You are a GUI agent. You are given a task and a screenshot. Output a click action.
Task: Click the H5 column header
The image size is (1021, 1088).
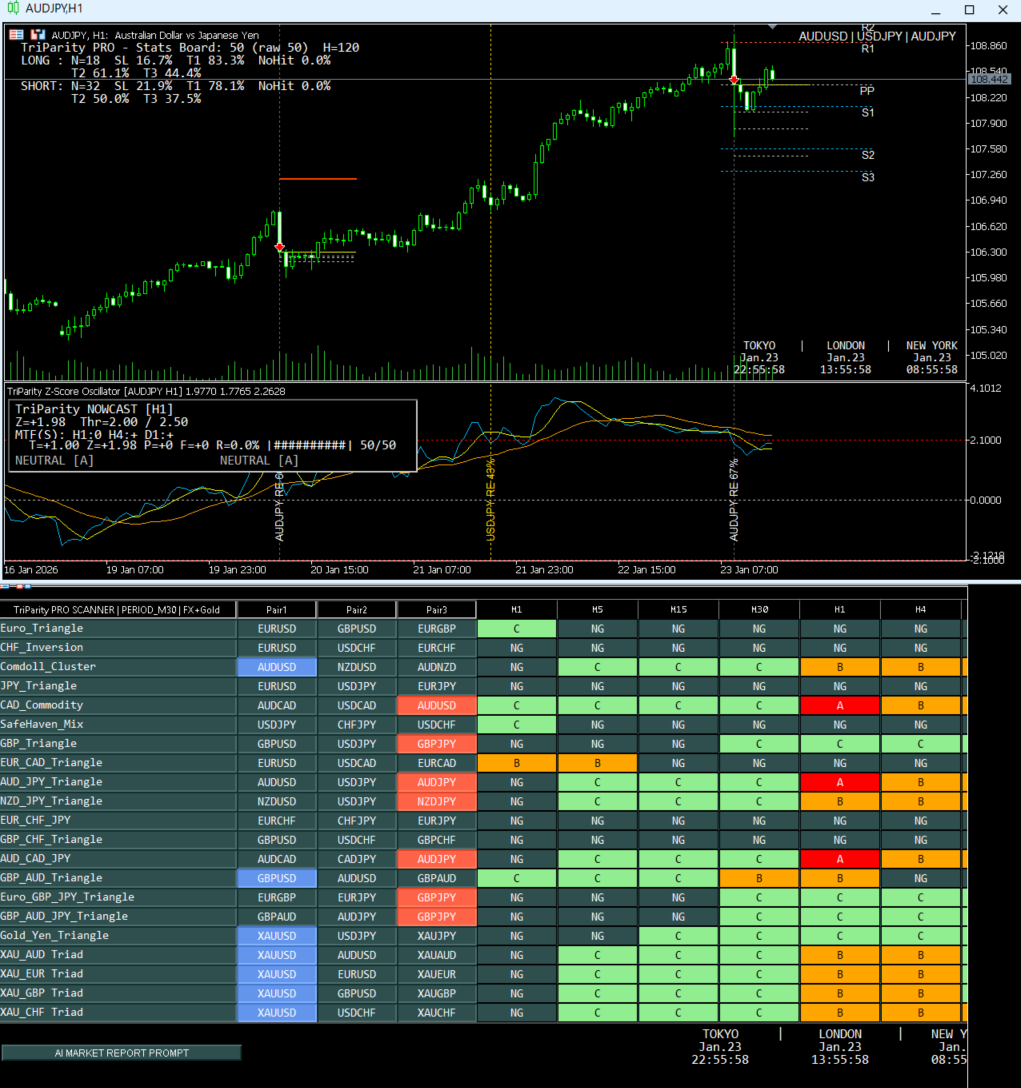point(597,609)
